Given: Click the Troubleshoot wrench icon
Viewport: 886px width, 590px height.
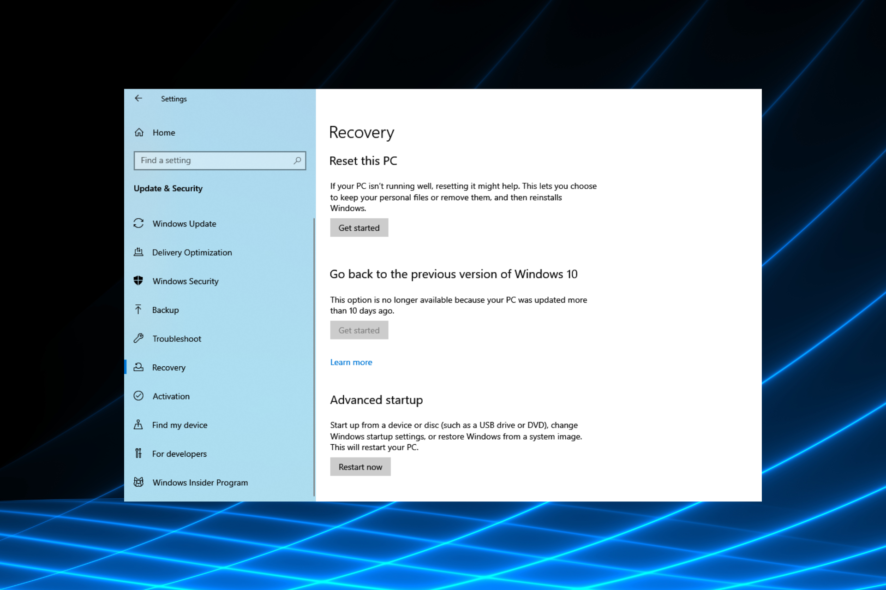Looking at the screenshot, I should (x=138, y=339).
